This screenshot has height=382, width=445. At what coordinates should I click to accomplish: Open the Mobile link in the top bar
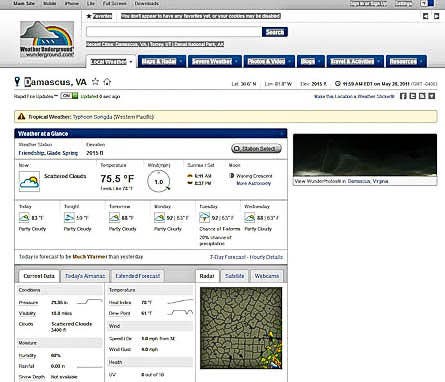(x=50, y=3)
